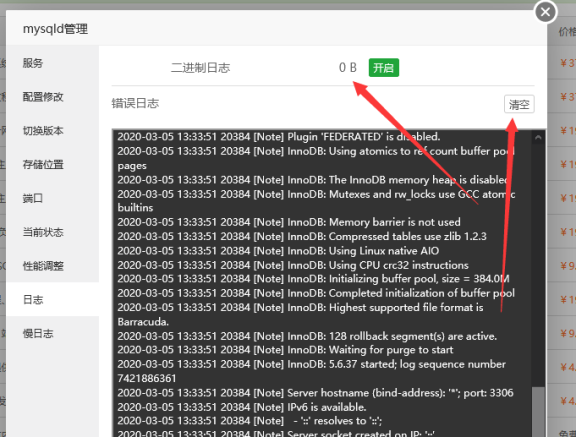This screenshot has width=576, height=437.
Task: Click log line Highest supported file format
Action: (300, 315)
